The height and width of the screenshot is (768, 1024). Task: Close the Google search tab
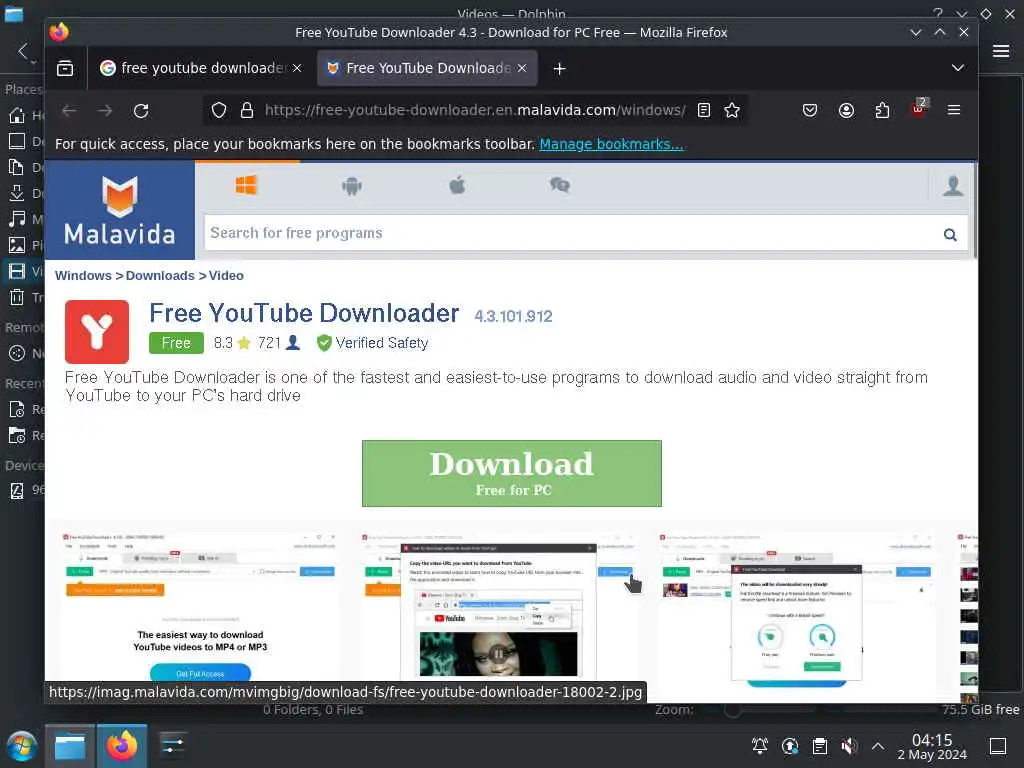296,68
